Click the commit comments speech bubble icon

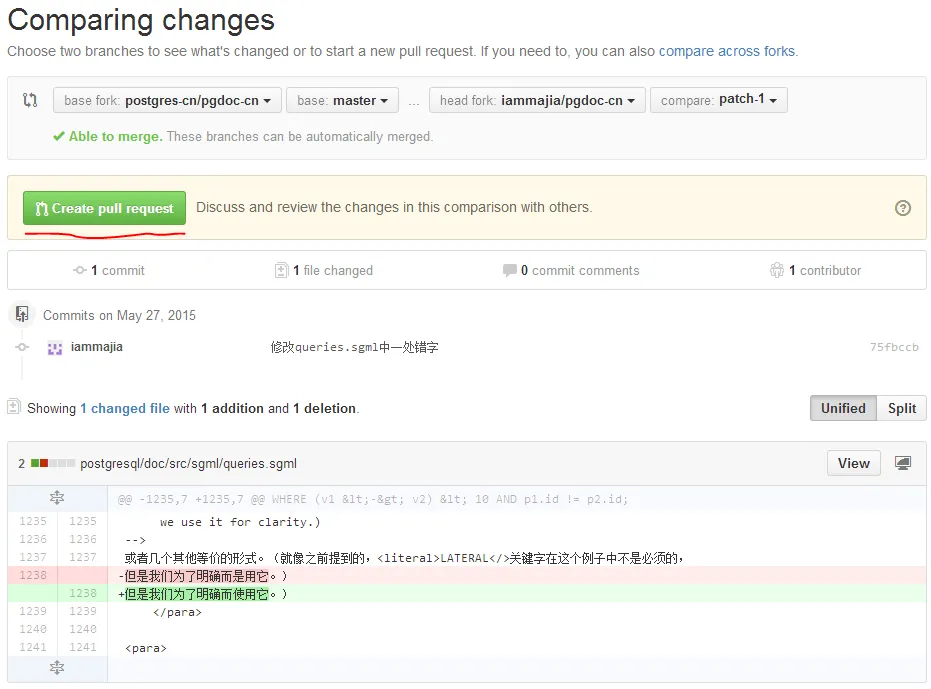(510, 270)
